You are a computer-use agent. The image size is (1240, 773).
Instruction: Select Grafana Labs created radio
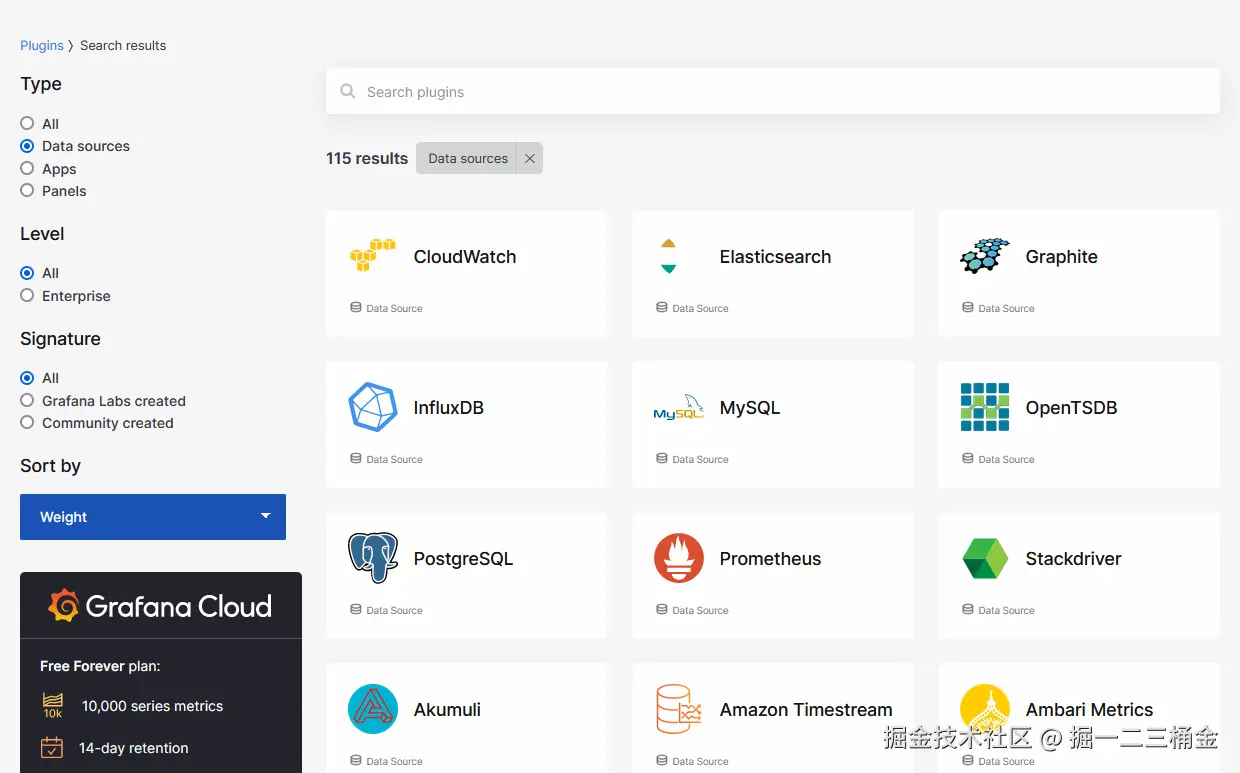(27, 400)
